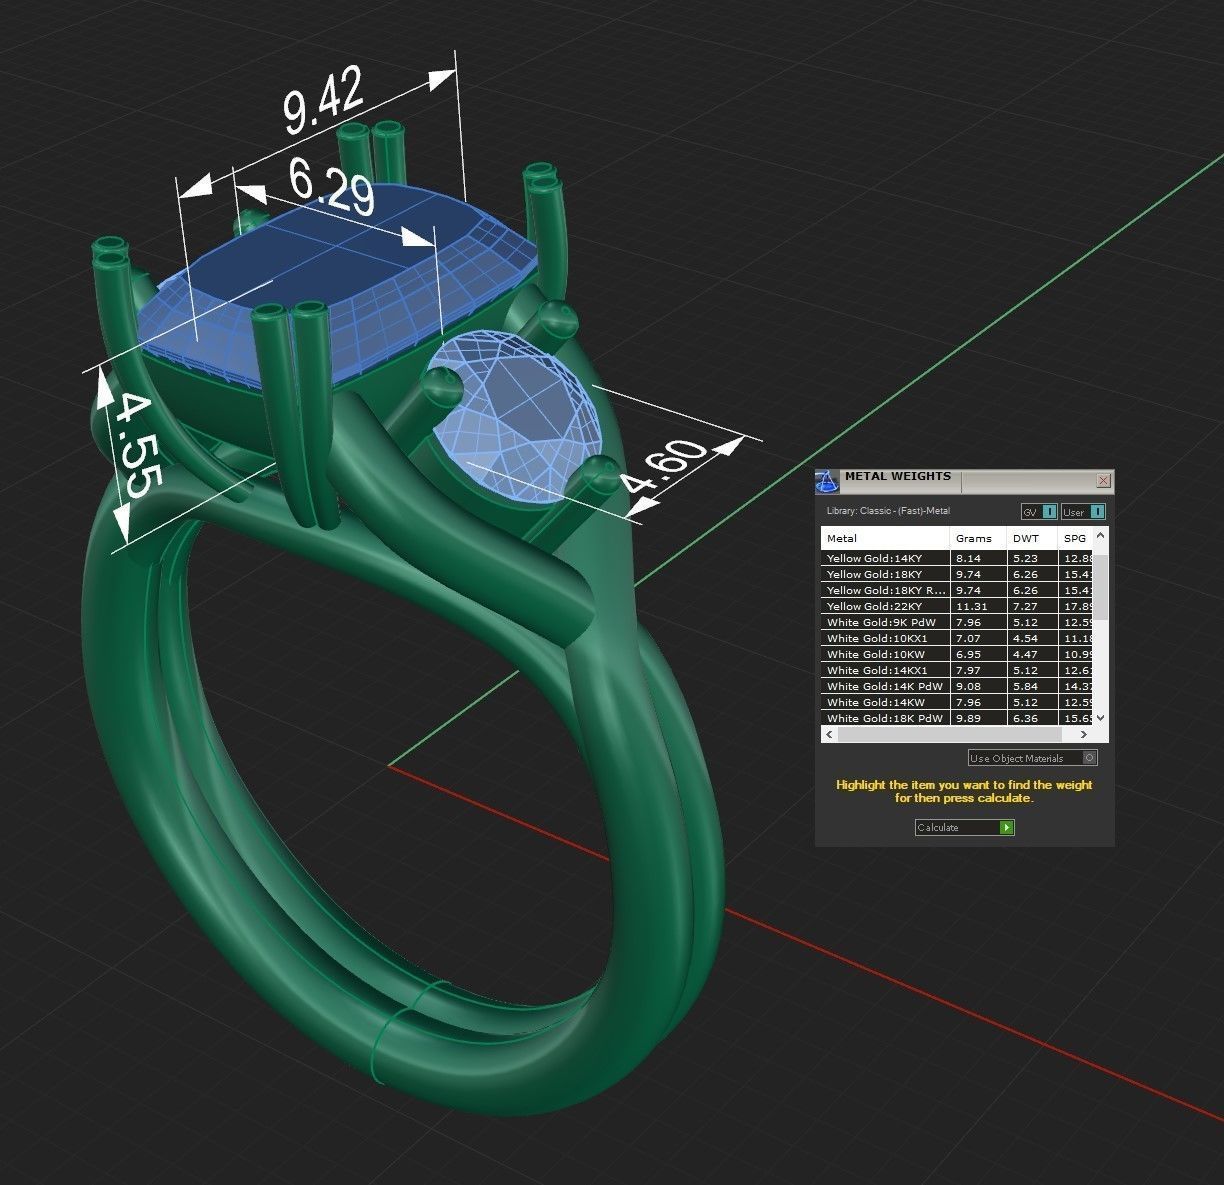Screen dimensions: 1224x1185
Task: Click the 7.27 DWT value
Action: [x=1025, y=606]
